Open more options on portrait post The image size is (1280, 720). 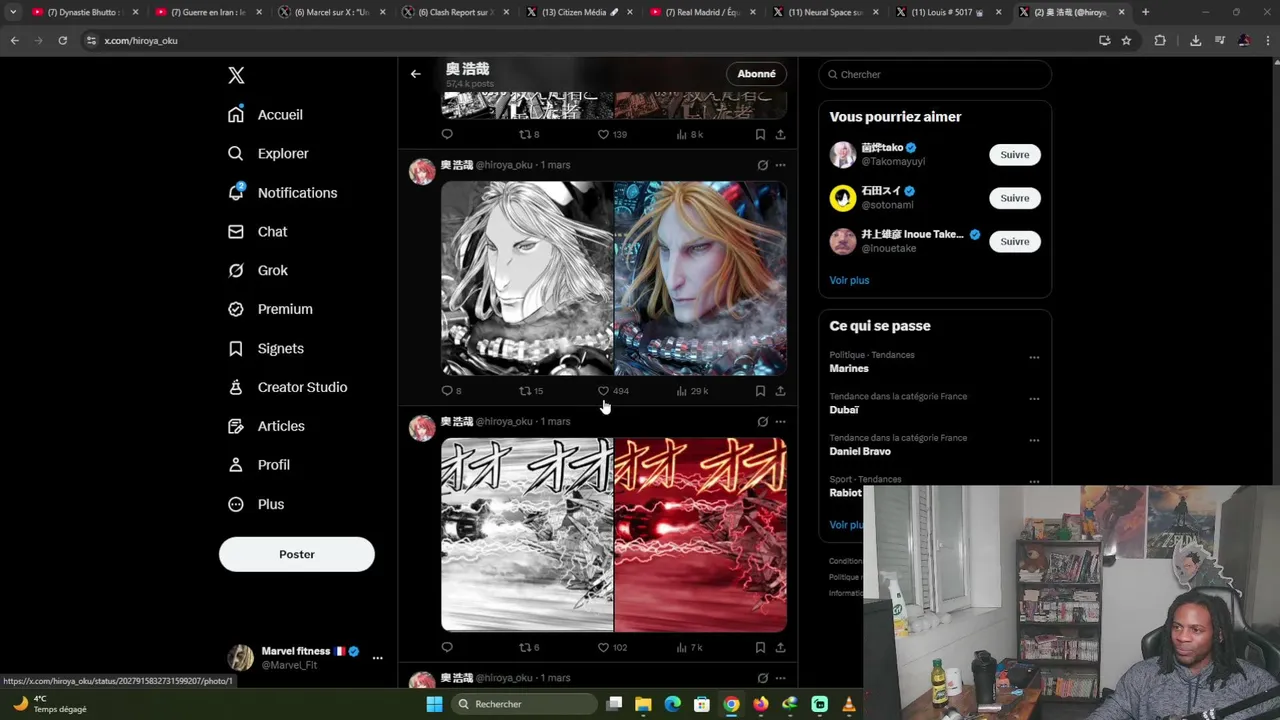tap(780, 165)
